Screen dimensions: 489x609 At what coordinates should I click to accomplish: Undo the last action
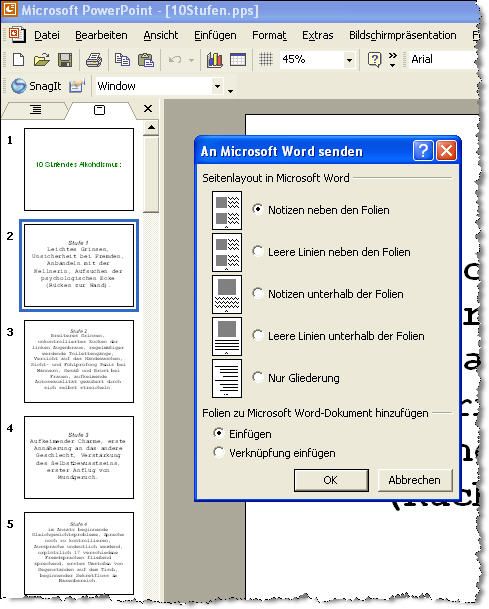[x=175, y=60]
